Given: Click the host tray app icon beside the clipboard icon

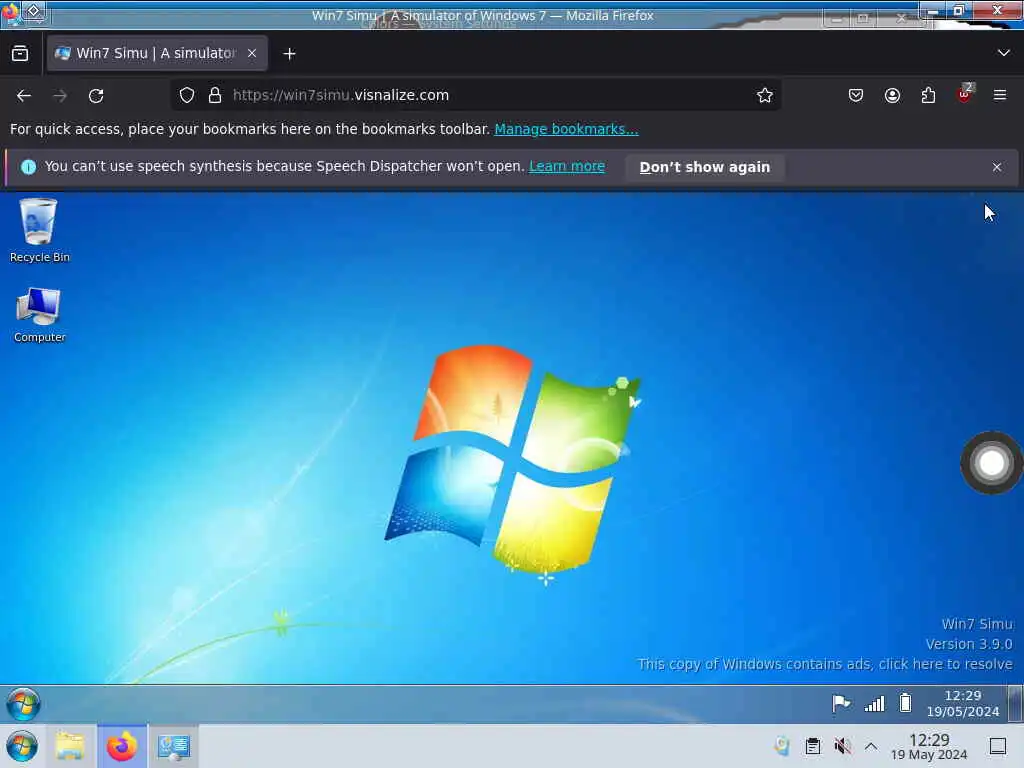Looking at the screenshot, I should [782, 746].
